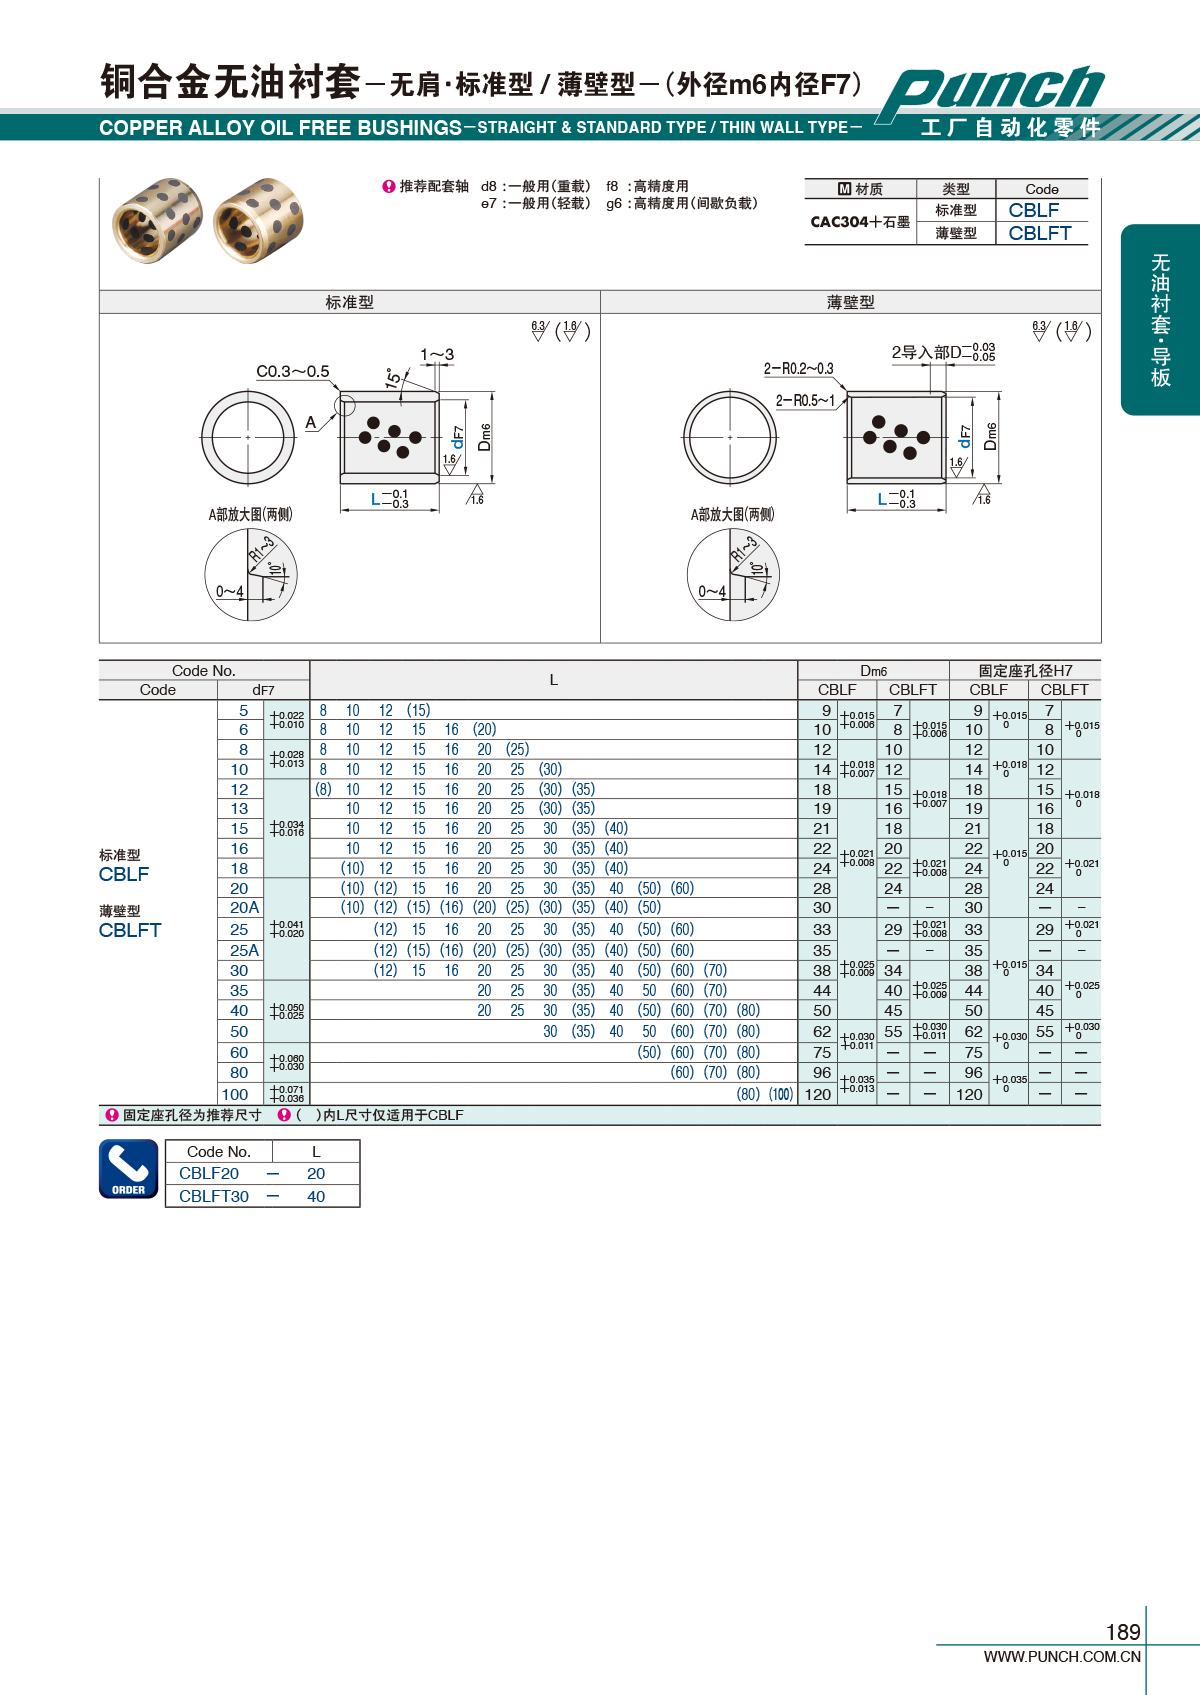This screenshot has width=1200, height=1695.
Task: Click the CBLFT code in the material table
Action: [x=1040, y=233]
